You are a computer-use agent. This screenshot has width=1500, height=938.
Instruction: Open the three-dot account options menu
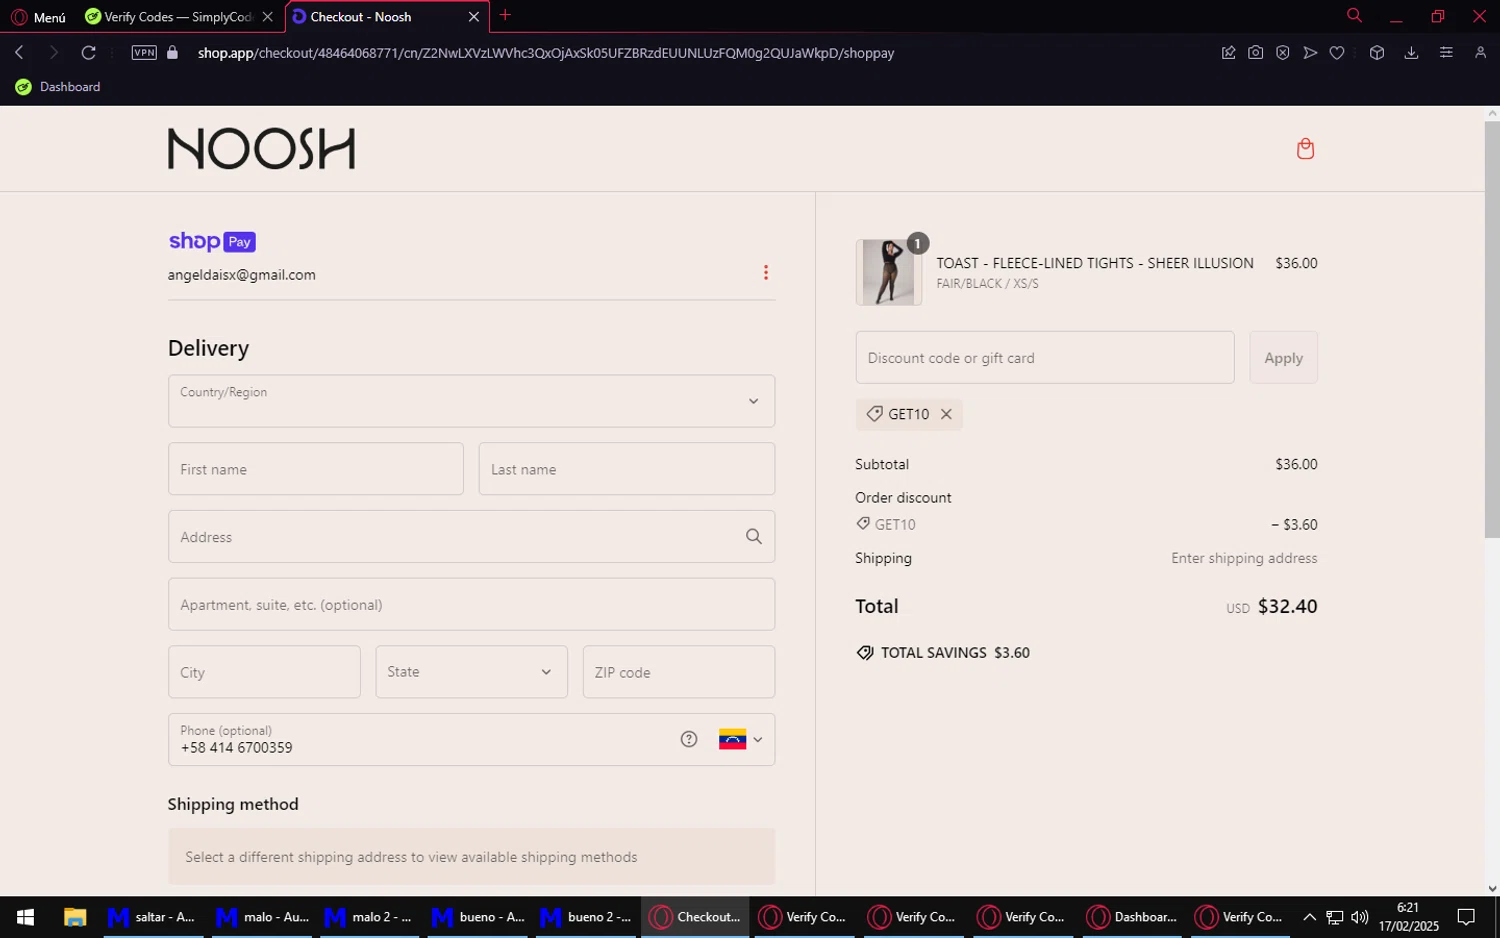coord(766,273)
